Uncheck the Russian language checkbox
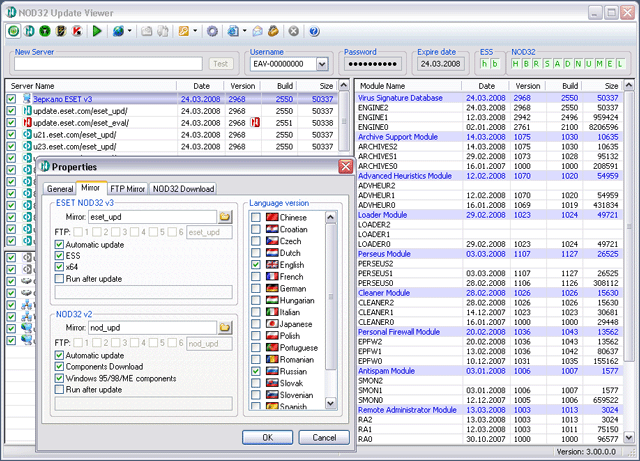This screenshot has height=461, width=640. [x=256, y=371]
